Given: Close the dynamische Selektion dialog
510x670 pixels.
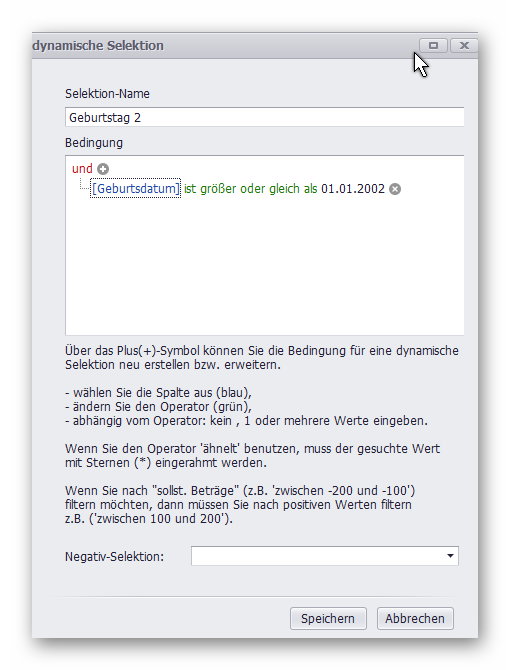Looking at the screenshot, I should [464, 45].
